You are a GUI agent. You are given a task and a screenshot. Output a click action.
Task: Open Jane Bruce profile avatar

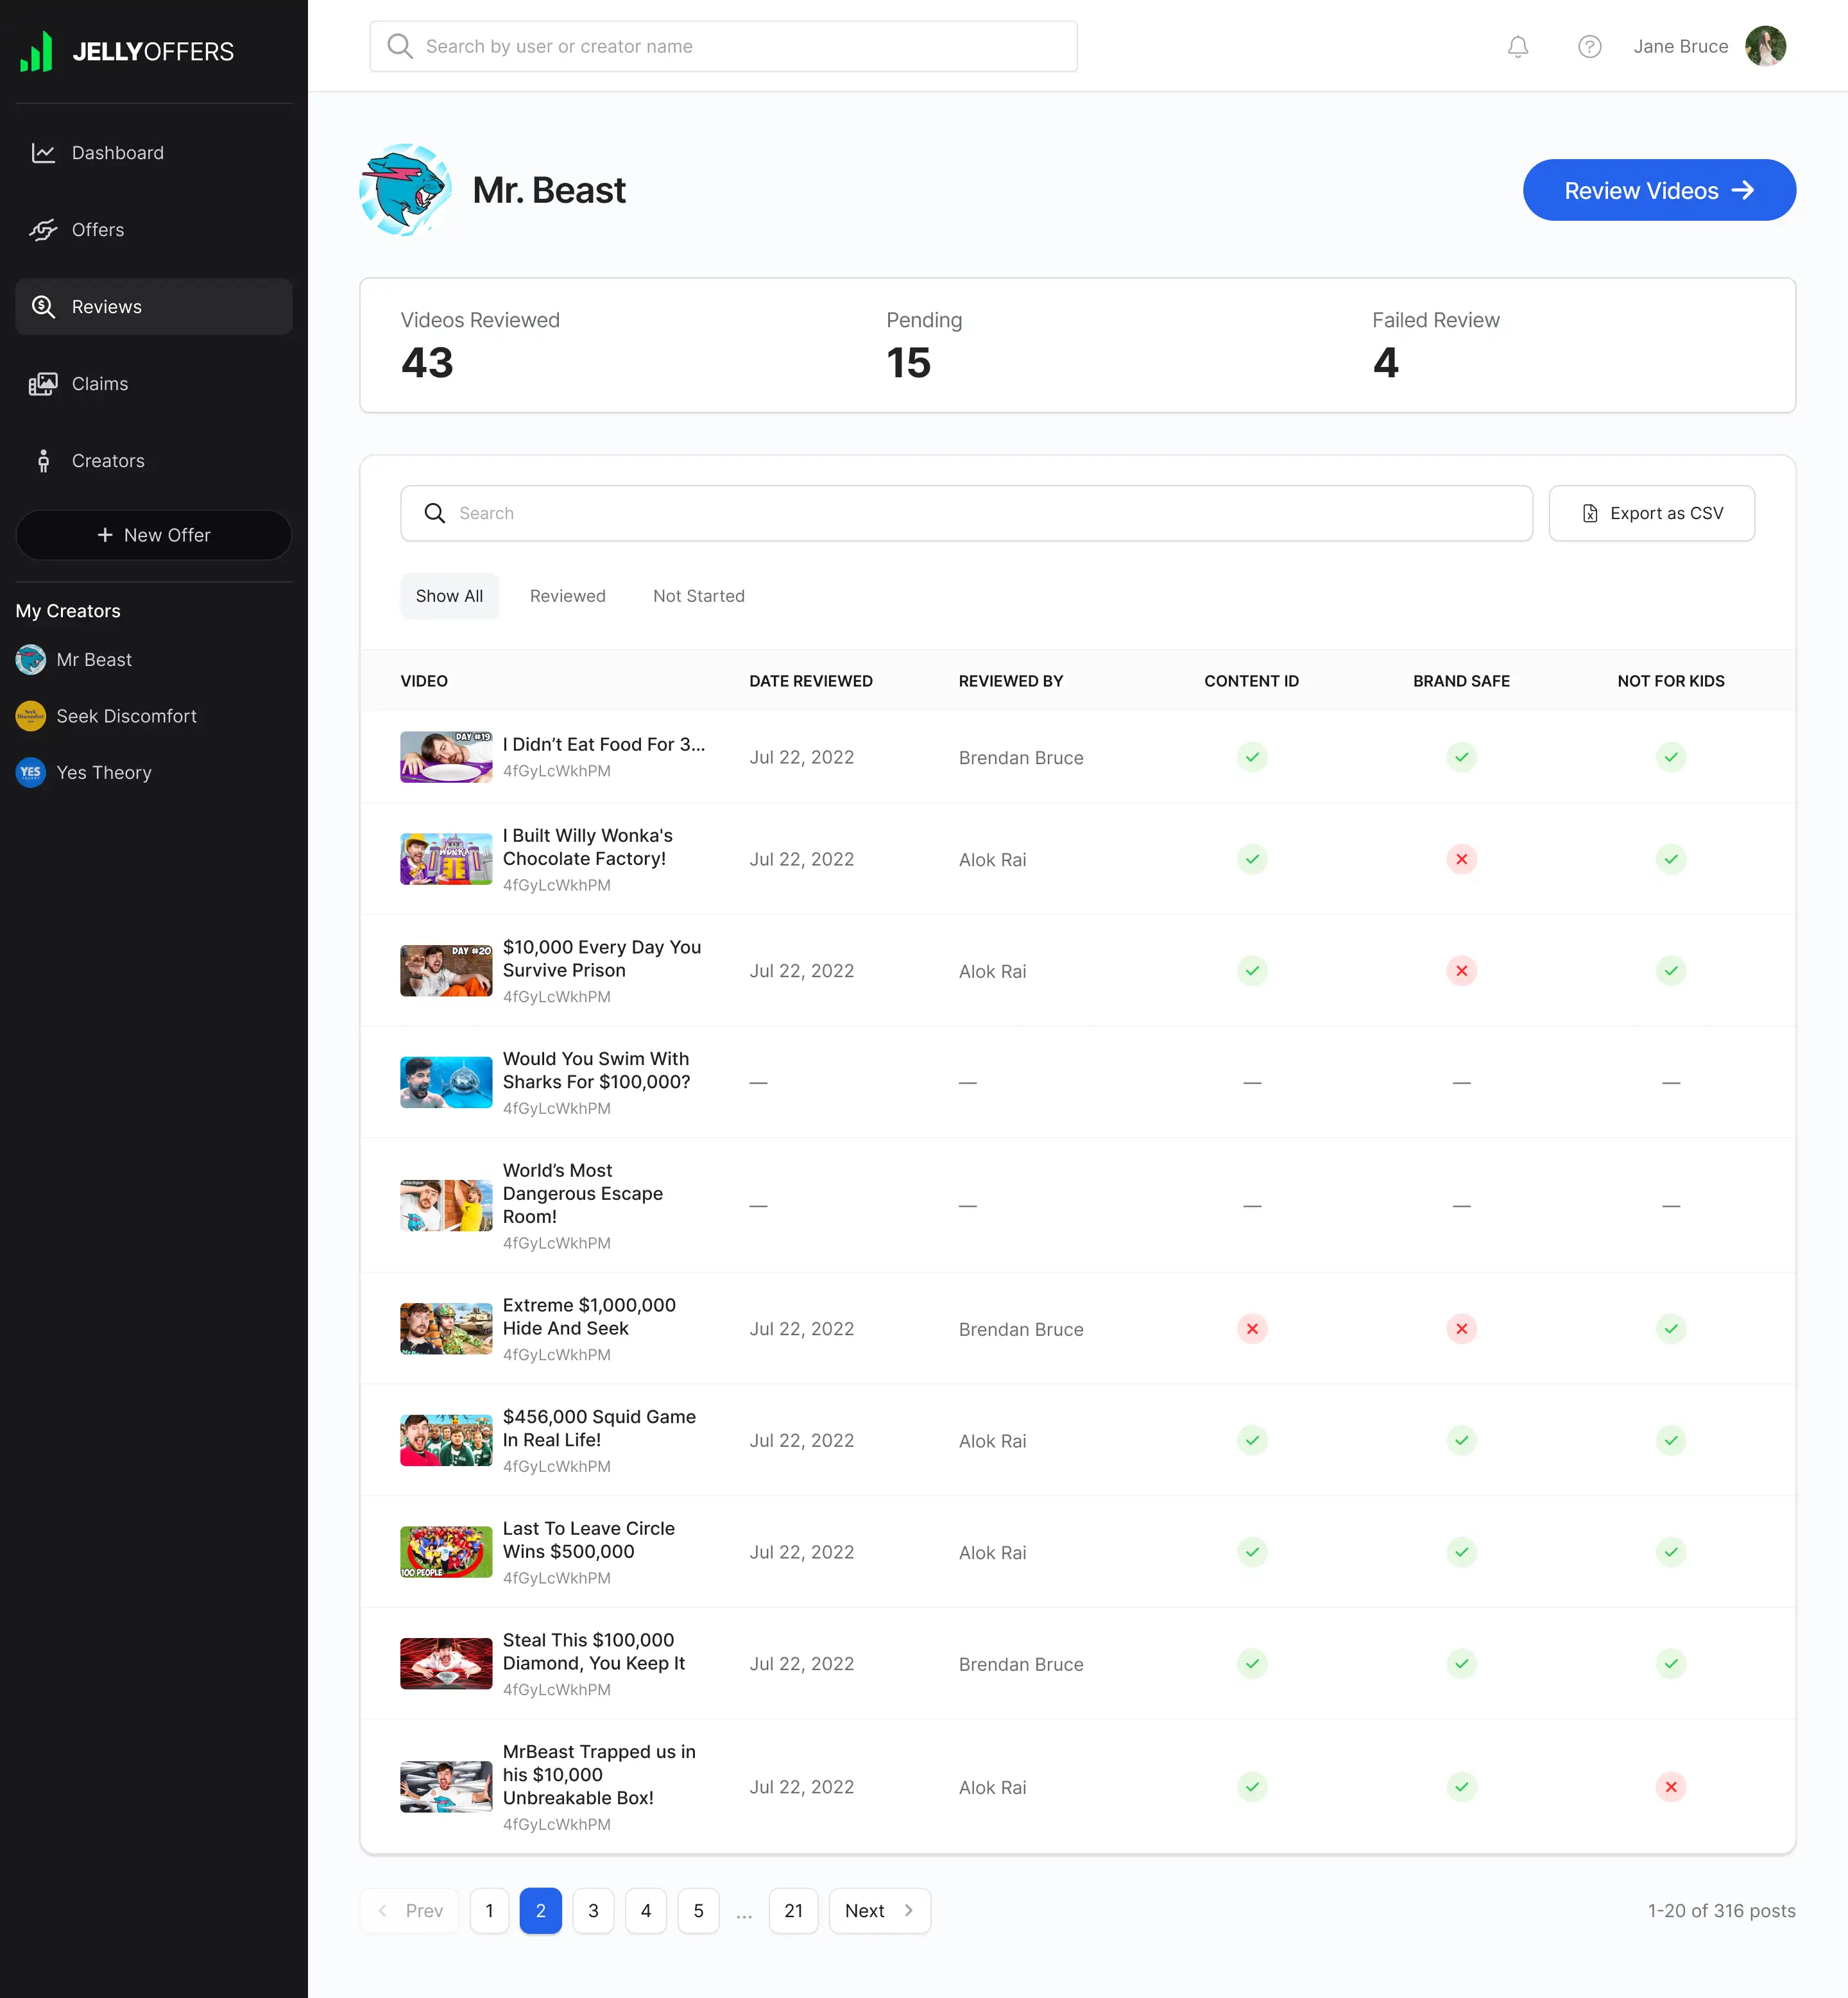(1766, 46)
